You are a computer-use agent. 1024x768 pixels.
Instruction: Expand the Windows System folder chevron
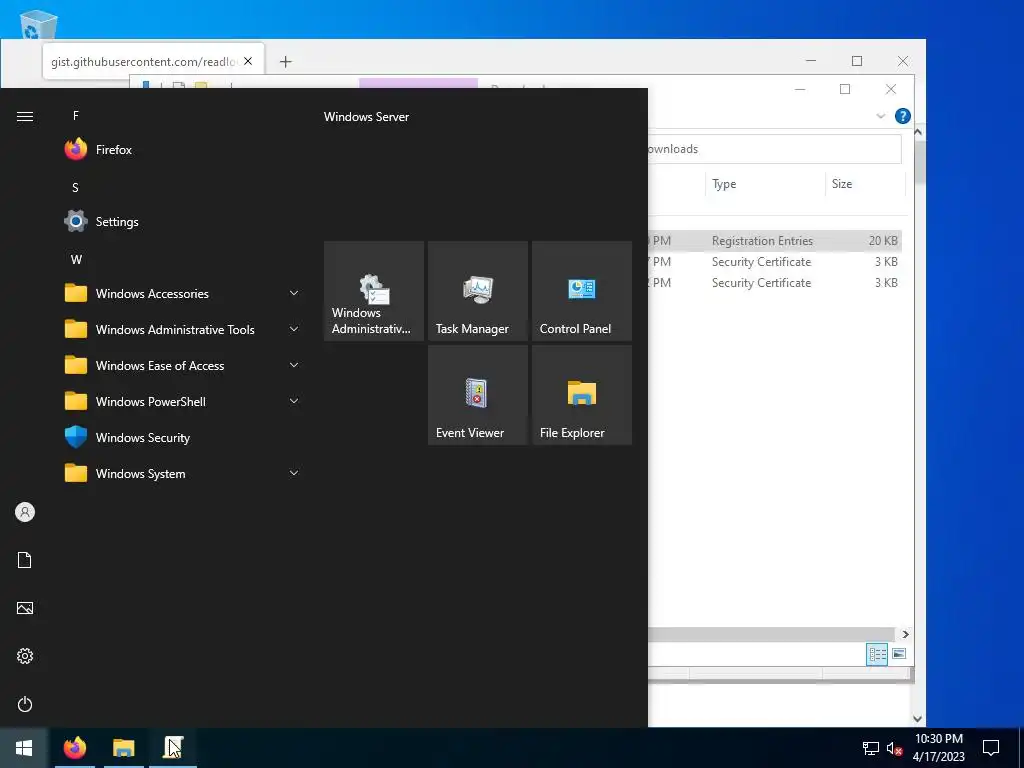click(x=294, y=473)
